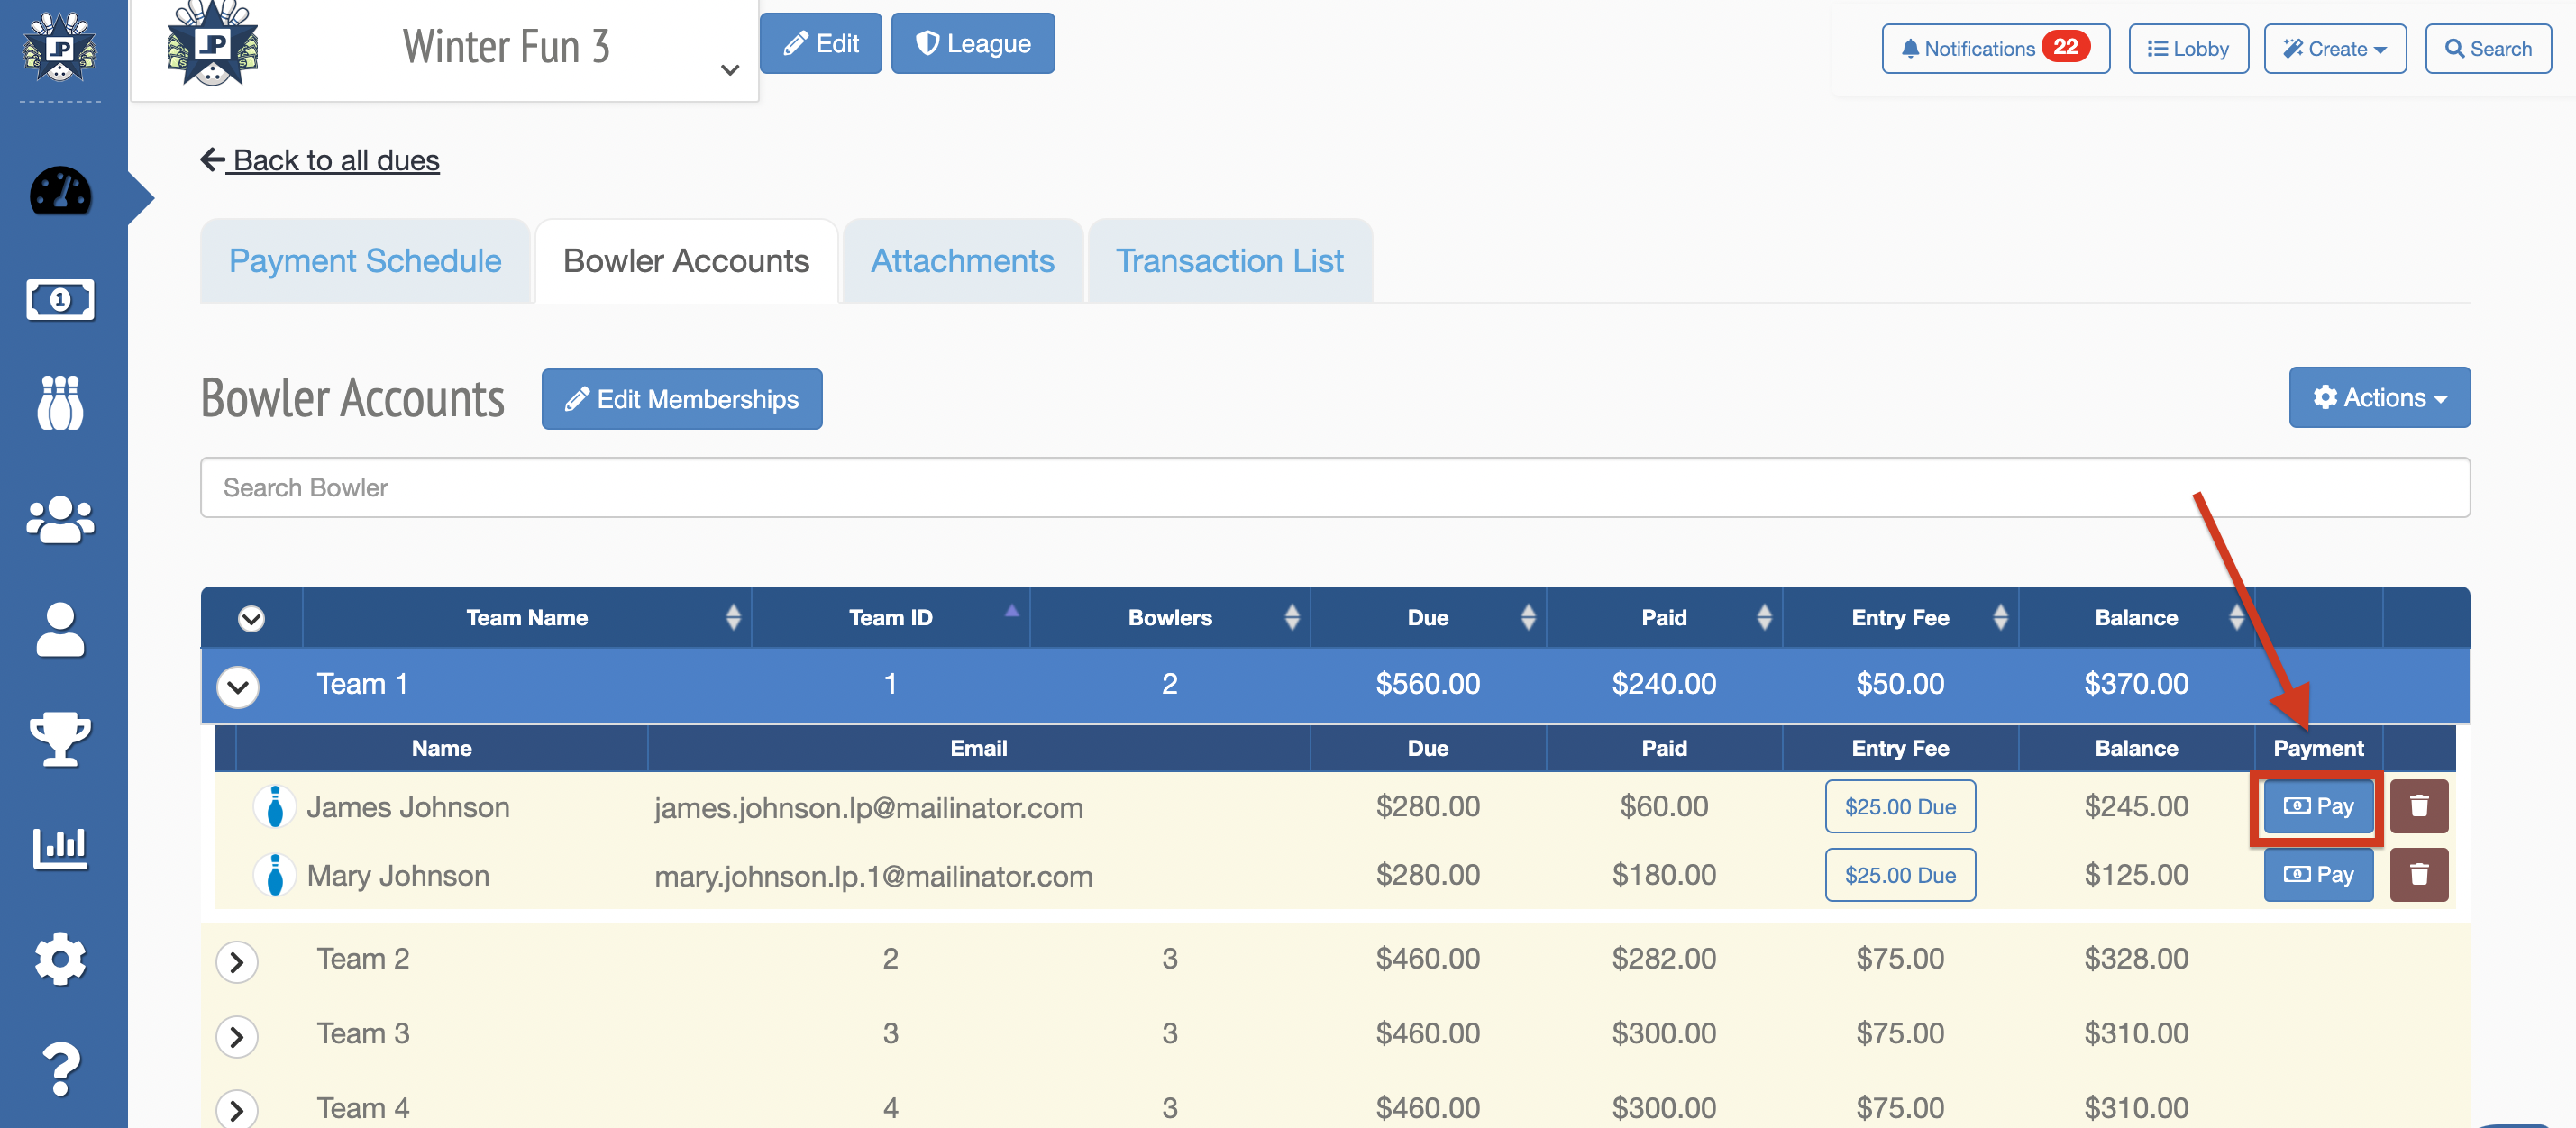2576x1128 pixels.
Task: Open the bowling pins sidebar icon
Action: click(60, 403)
